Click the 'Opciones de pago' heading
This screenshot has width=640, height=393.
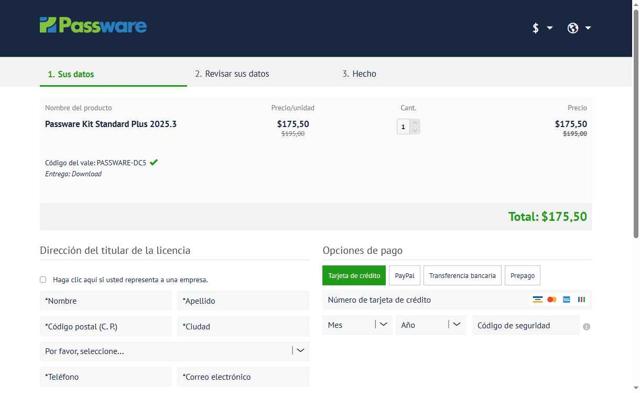pos(362,250)
